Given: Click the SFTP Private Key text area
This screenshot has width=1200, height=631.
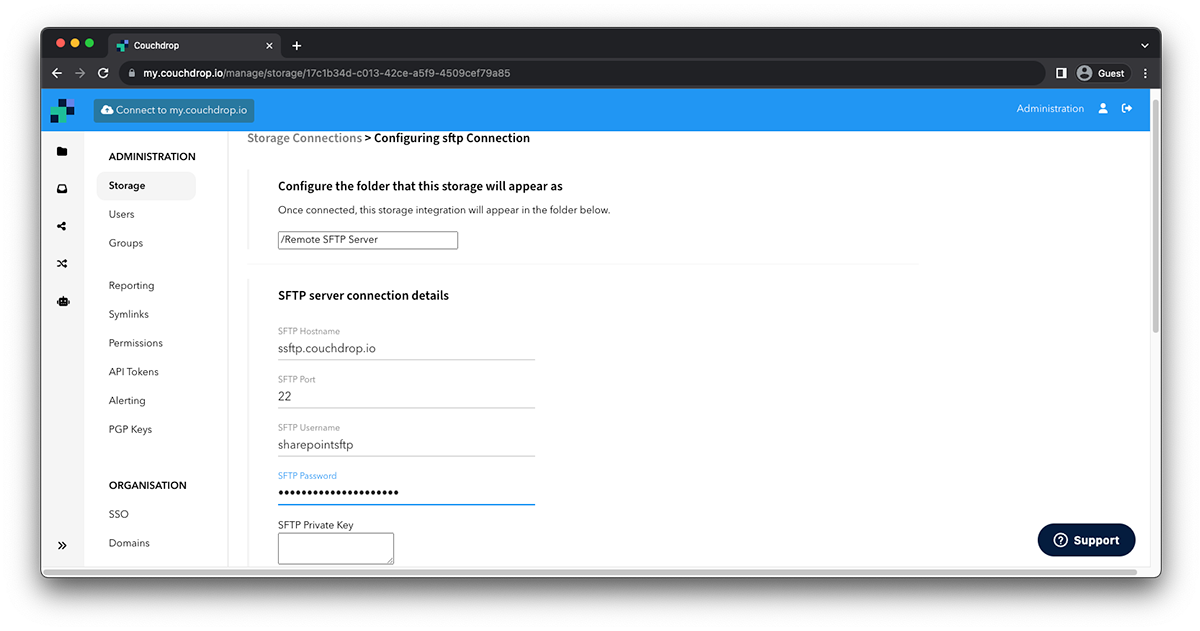Looking at the screenshot, I should (335, 548).
